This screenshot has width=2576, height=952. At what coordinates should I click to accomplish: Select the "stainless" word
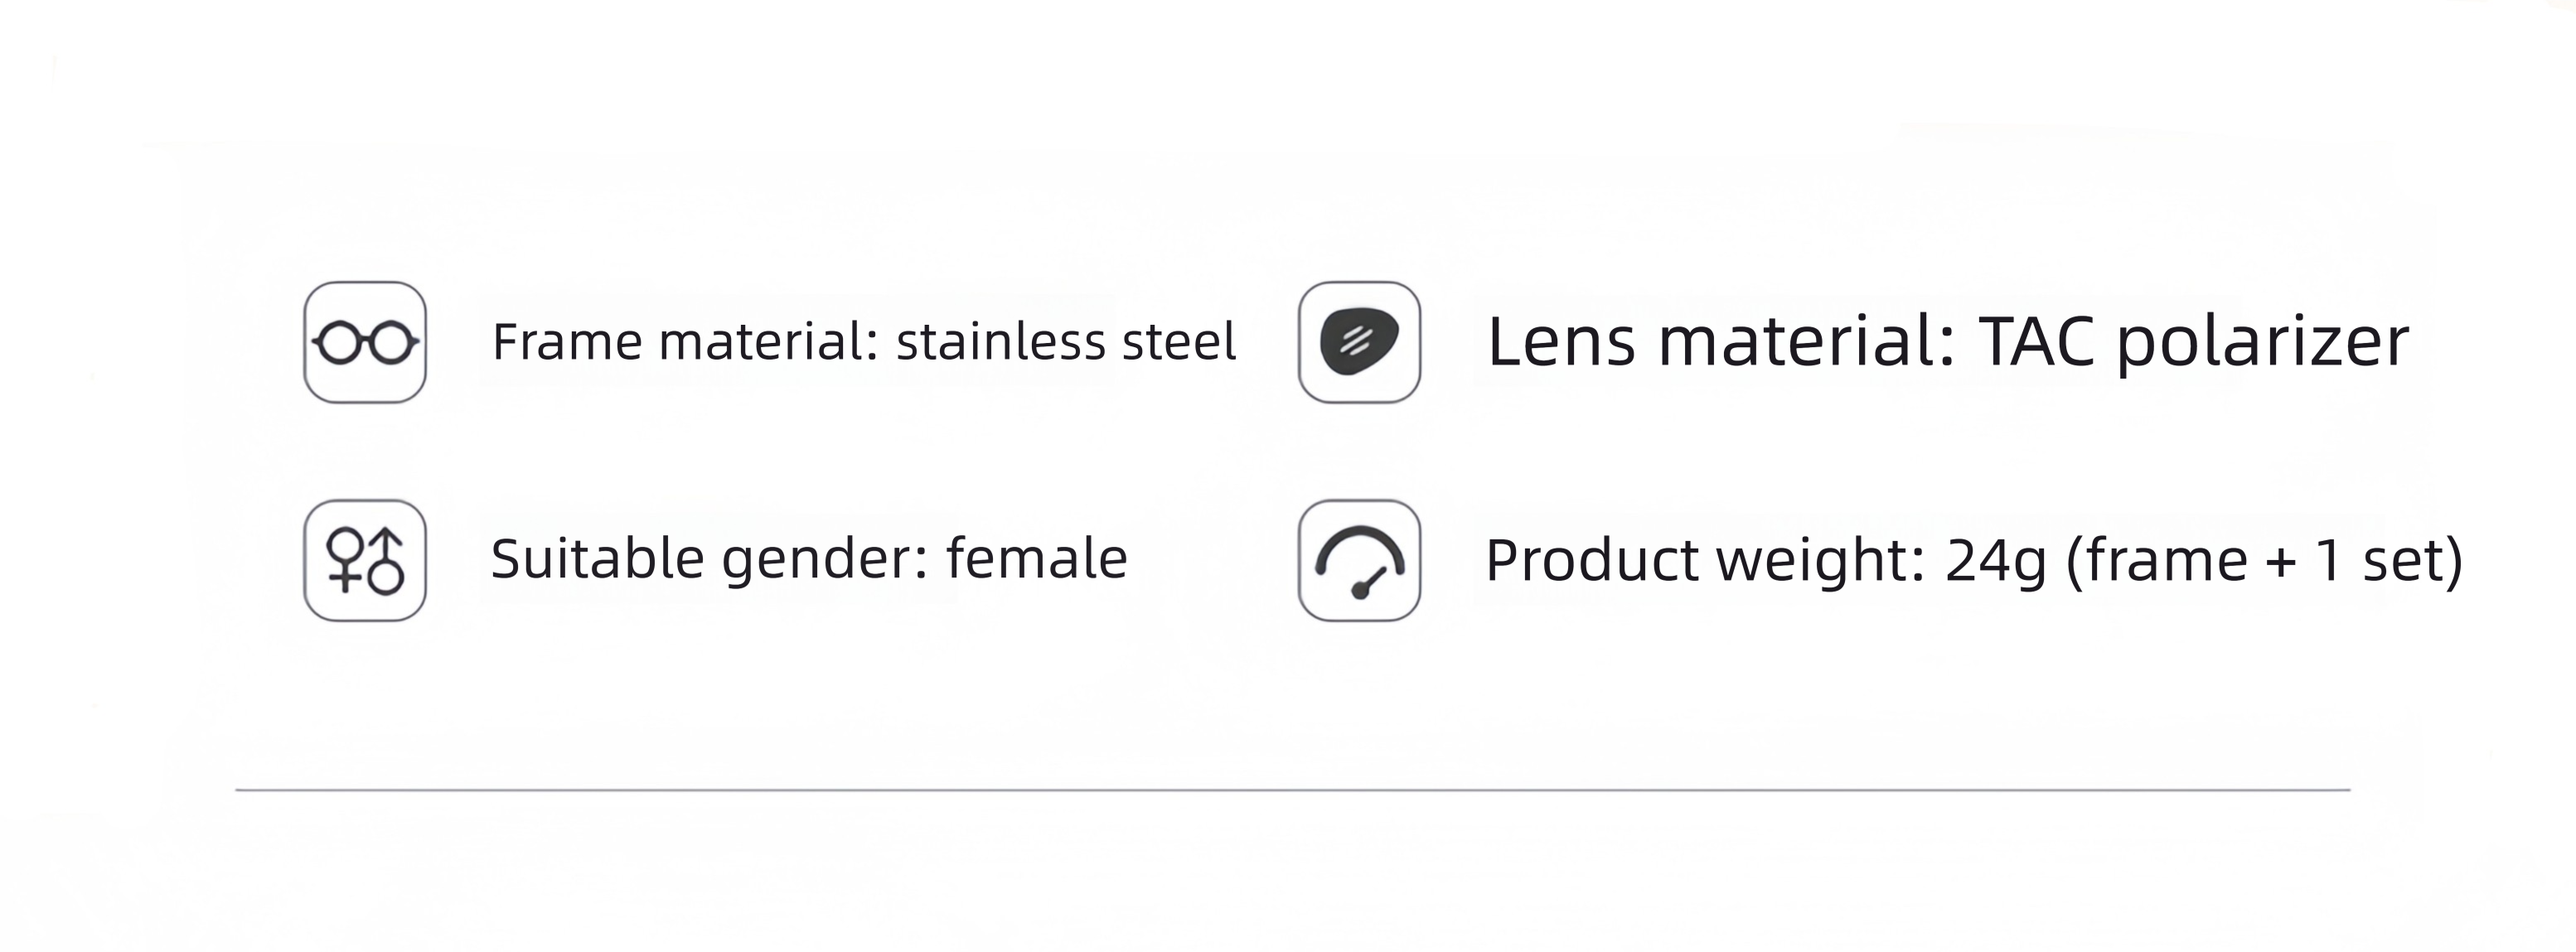(1002, 342)
